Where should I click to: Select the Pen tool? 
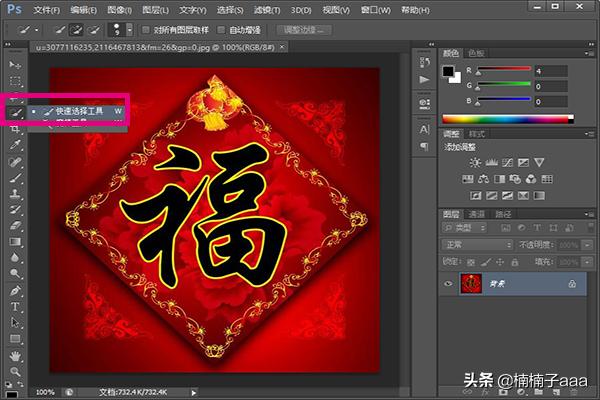pyautogui.click(x=15, y=290)
